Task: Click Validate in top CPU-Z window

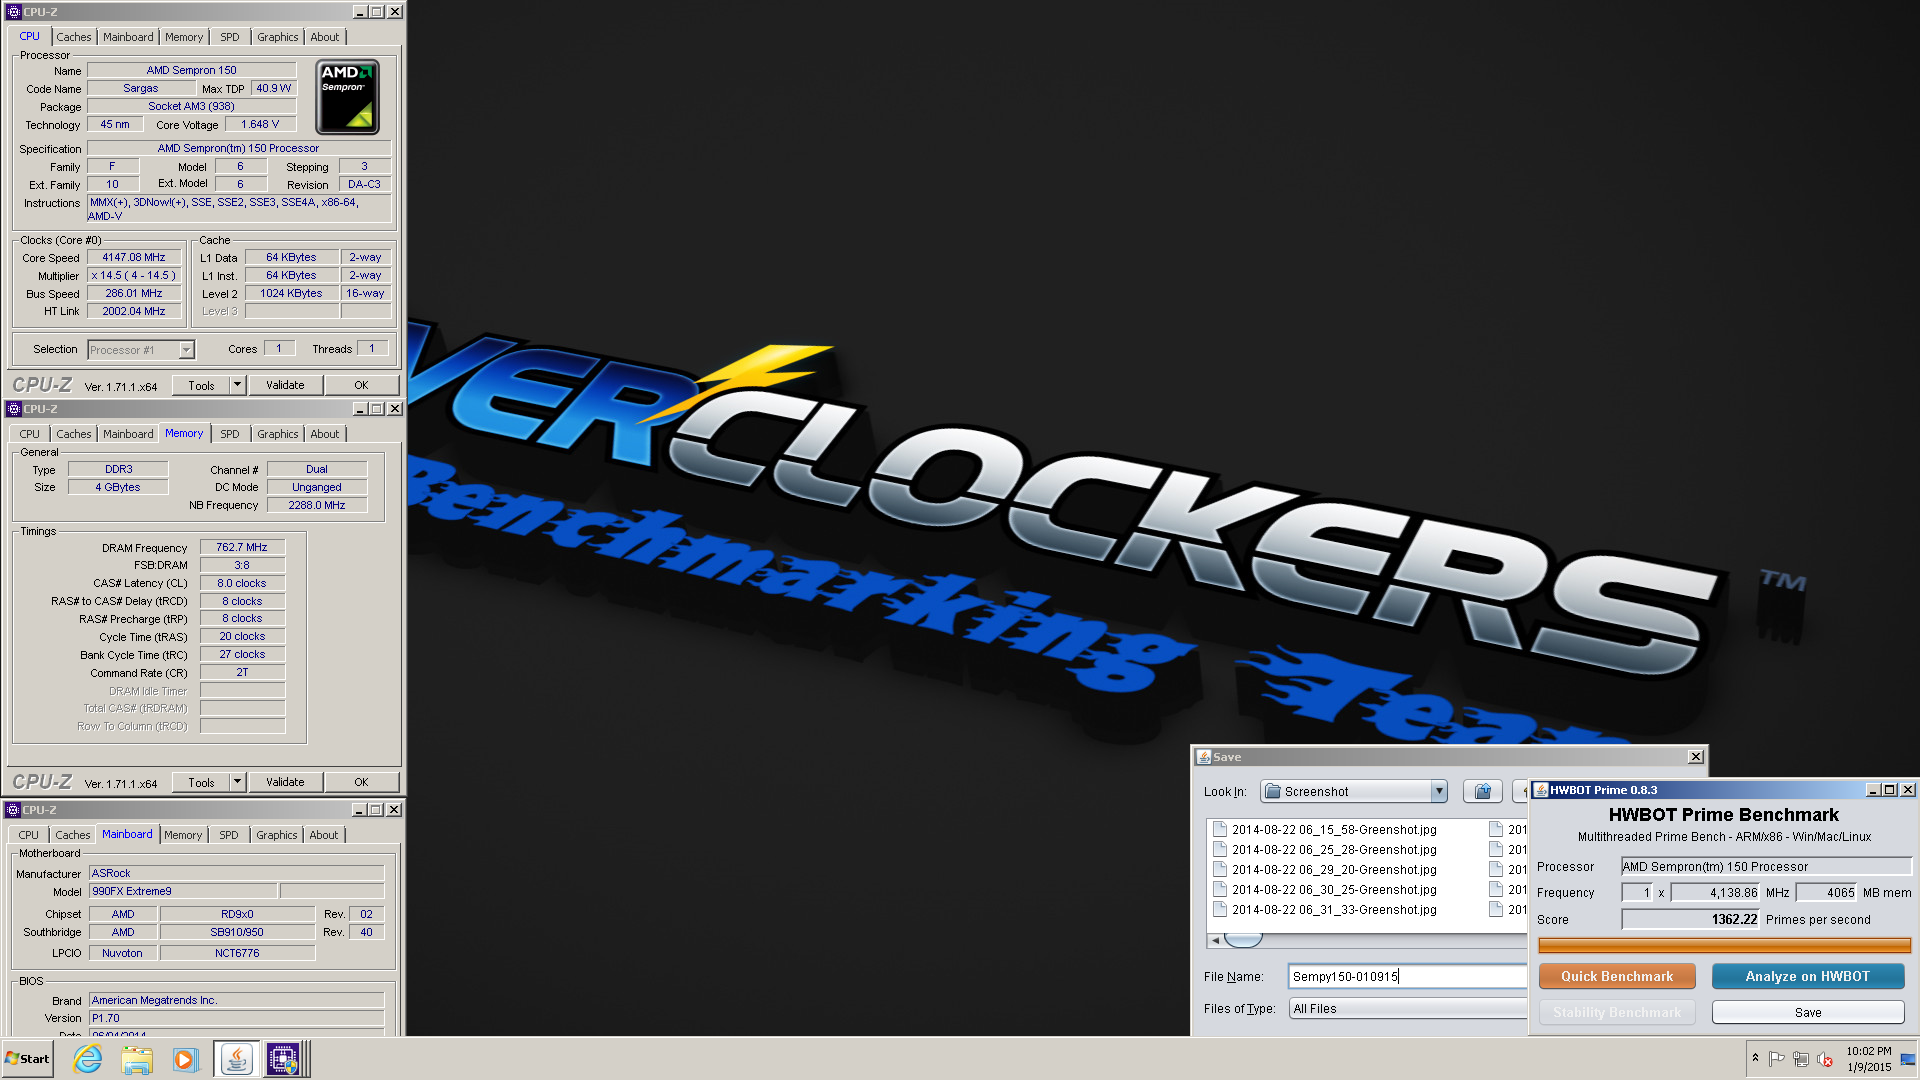Action: click(x=285, y=385)
